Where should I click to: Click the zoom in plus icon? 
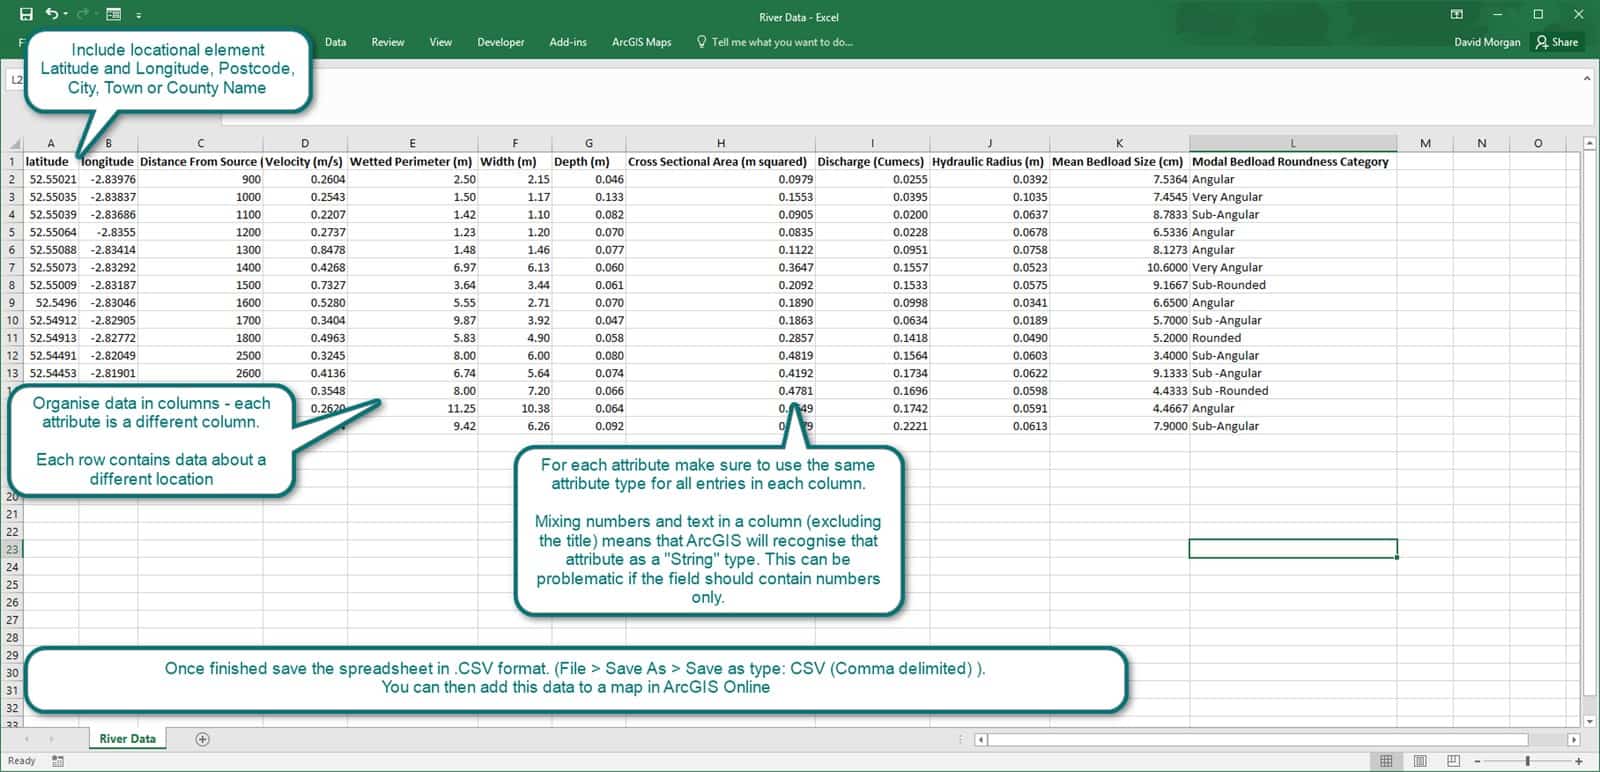point(1579,761)
